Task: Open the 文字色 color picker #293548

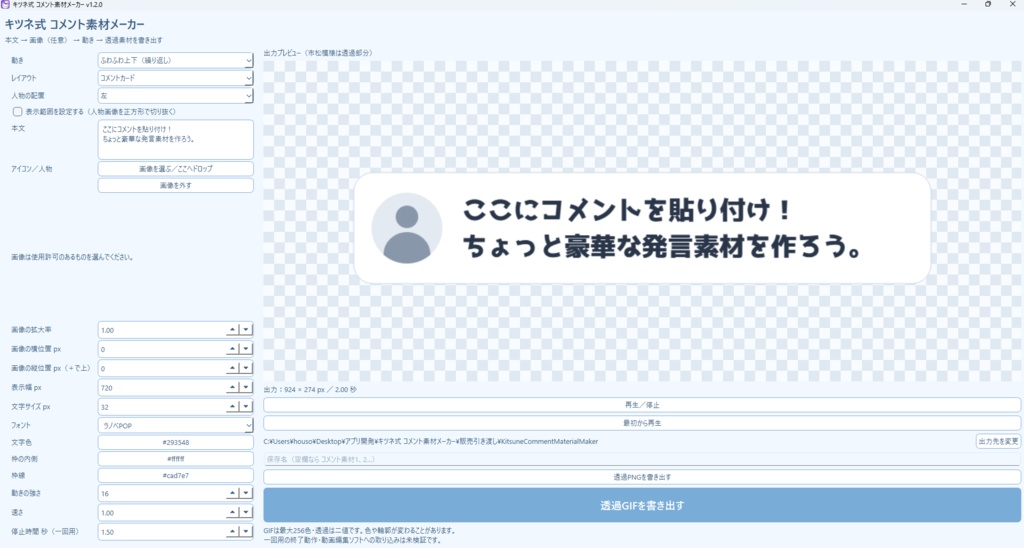Action: [175, 442]
